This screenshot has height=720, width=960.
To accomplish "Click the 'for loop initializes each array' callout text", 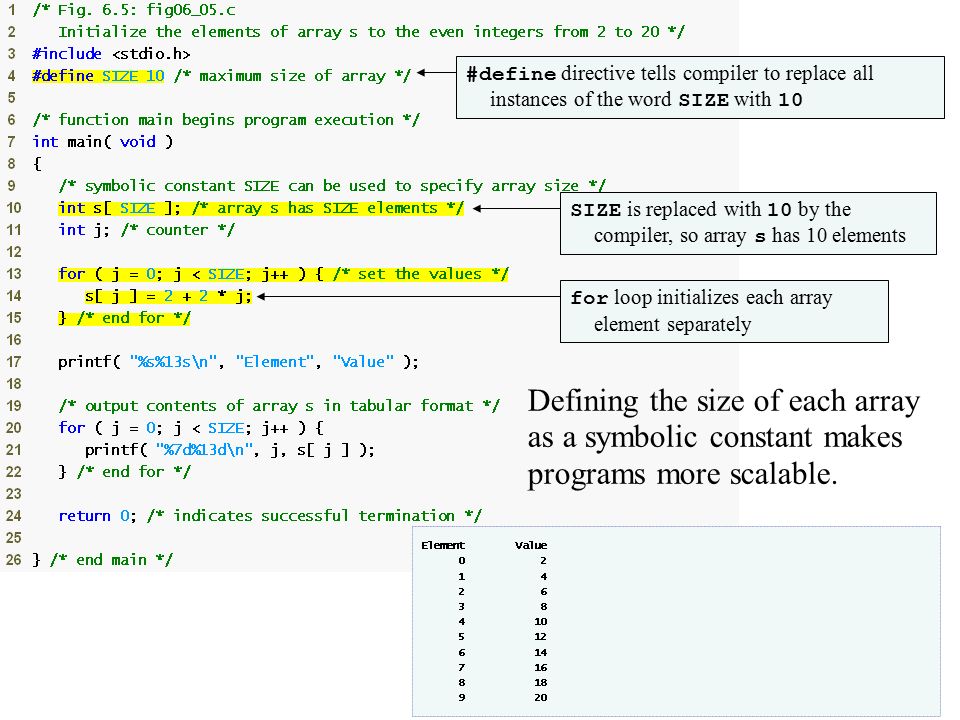I will click(701, 311).
